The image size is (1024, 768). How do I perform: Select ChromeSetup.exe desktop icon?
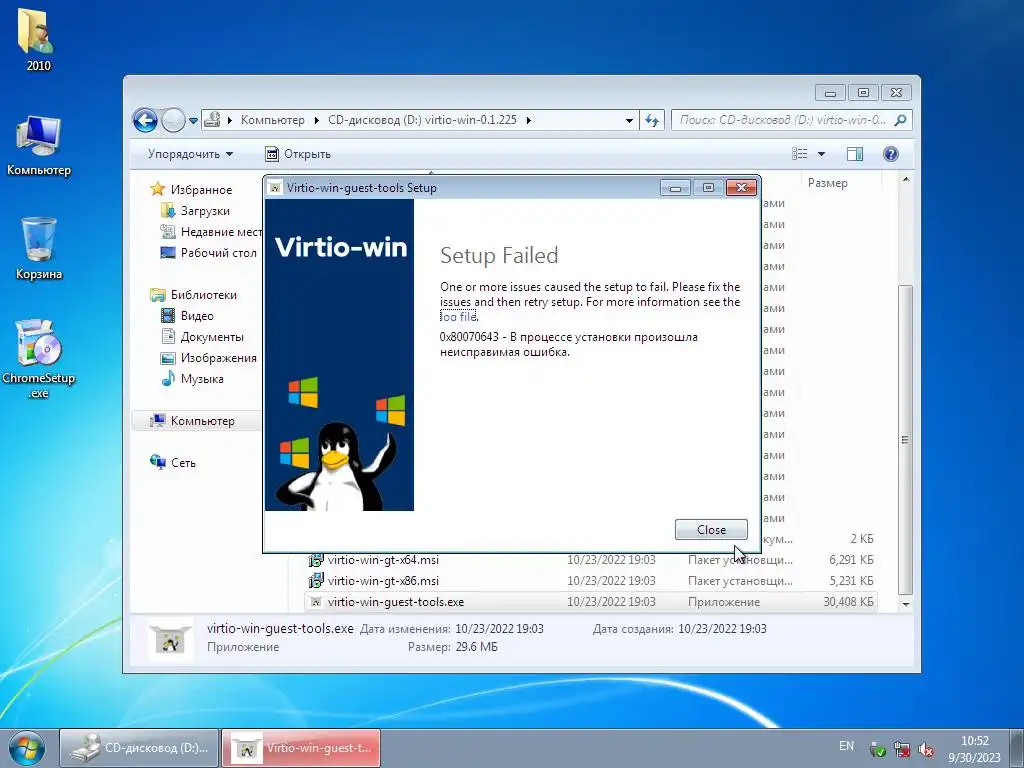pos(39,359)
